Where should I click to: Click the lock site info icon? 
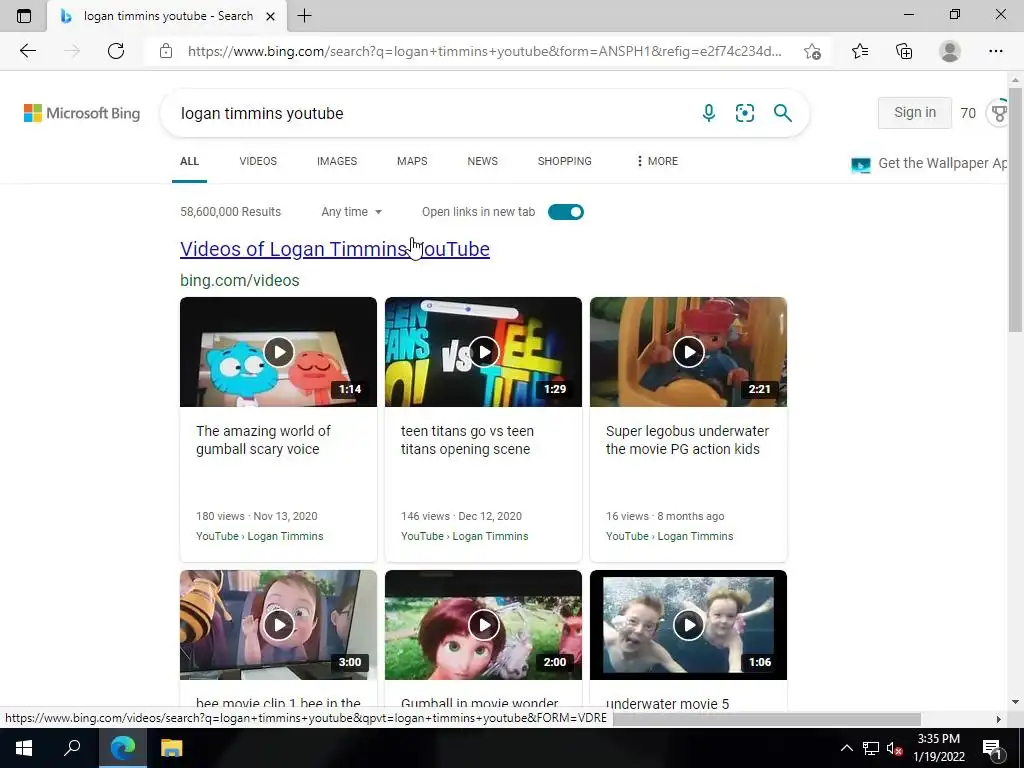pos(166,51)
